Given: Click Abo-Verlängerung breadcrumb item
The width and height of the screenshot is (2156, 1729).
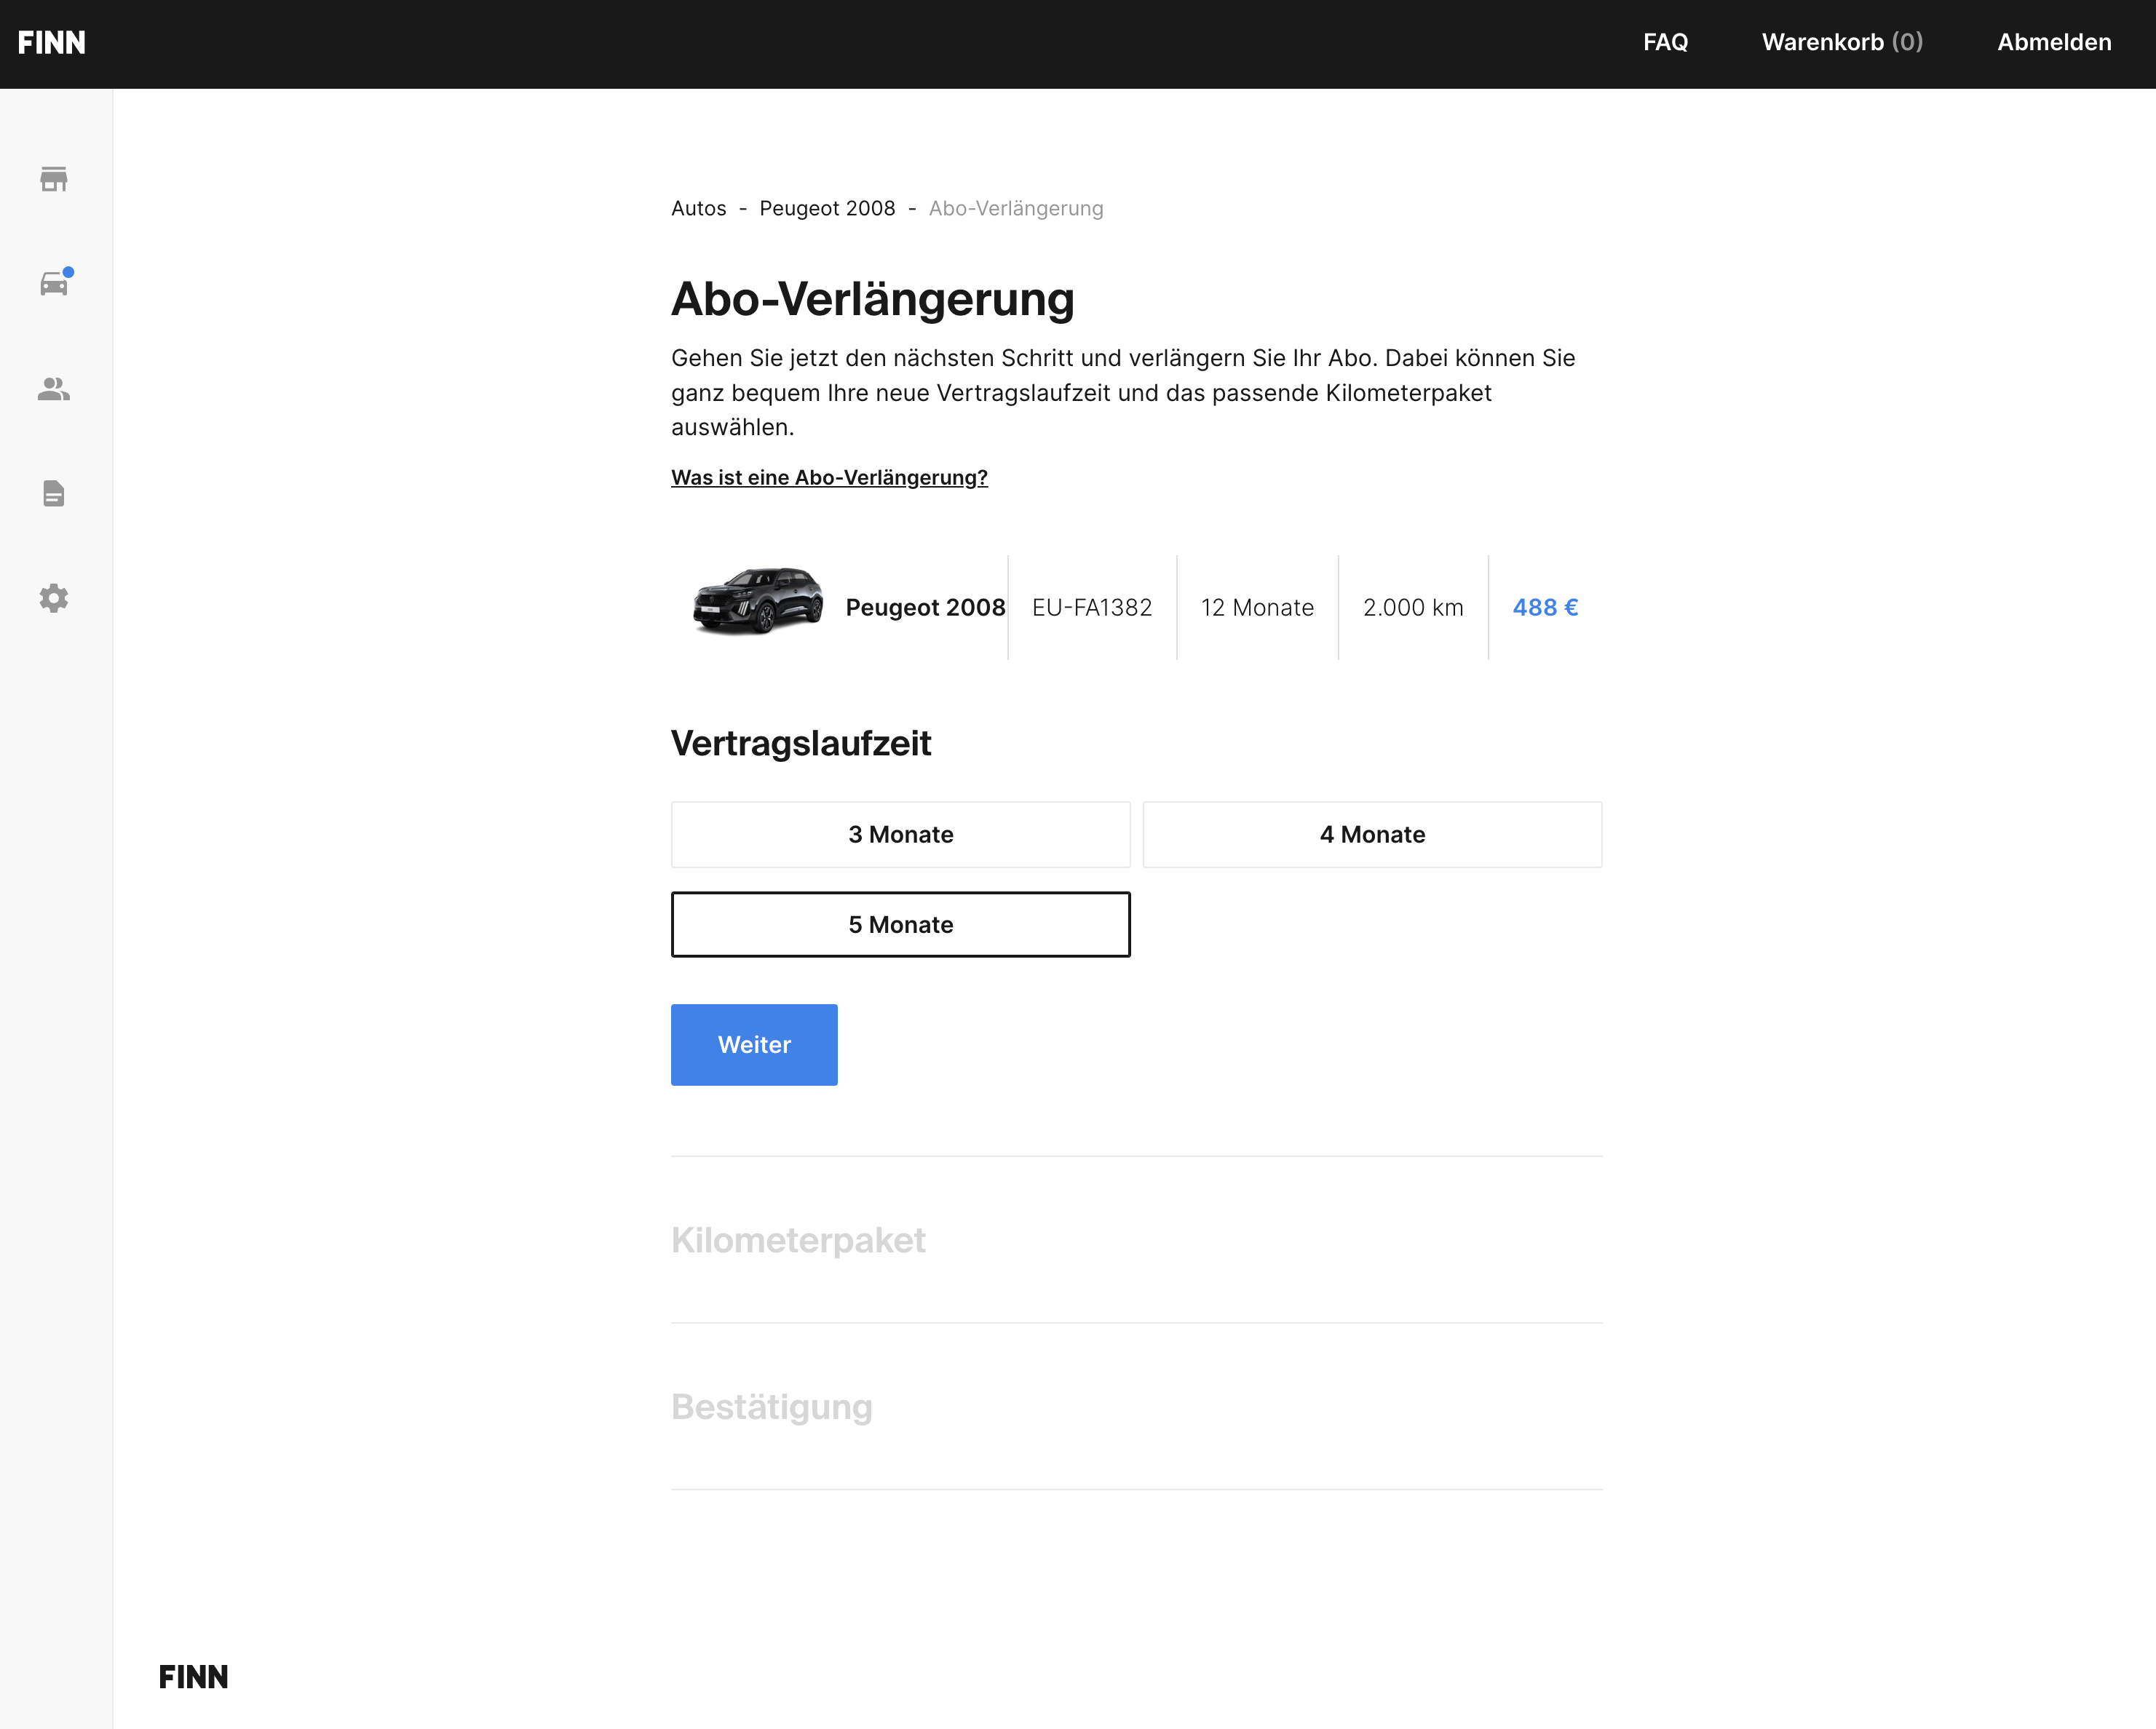Looking at the screenshot, I should 1016,208.
